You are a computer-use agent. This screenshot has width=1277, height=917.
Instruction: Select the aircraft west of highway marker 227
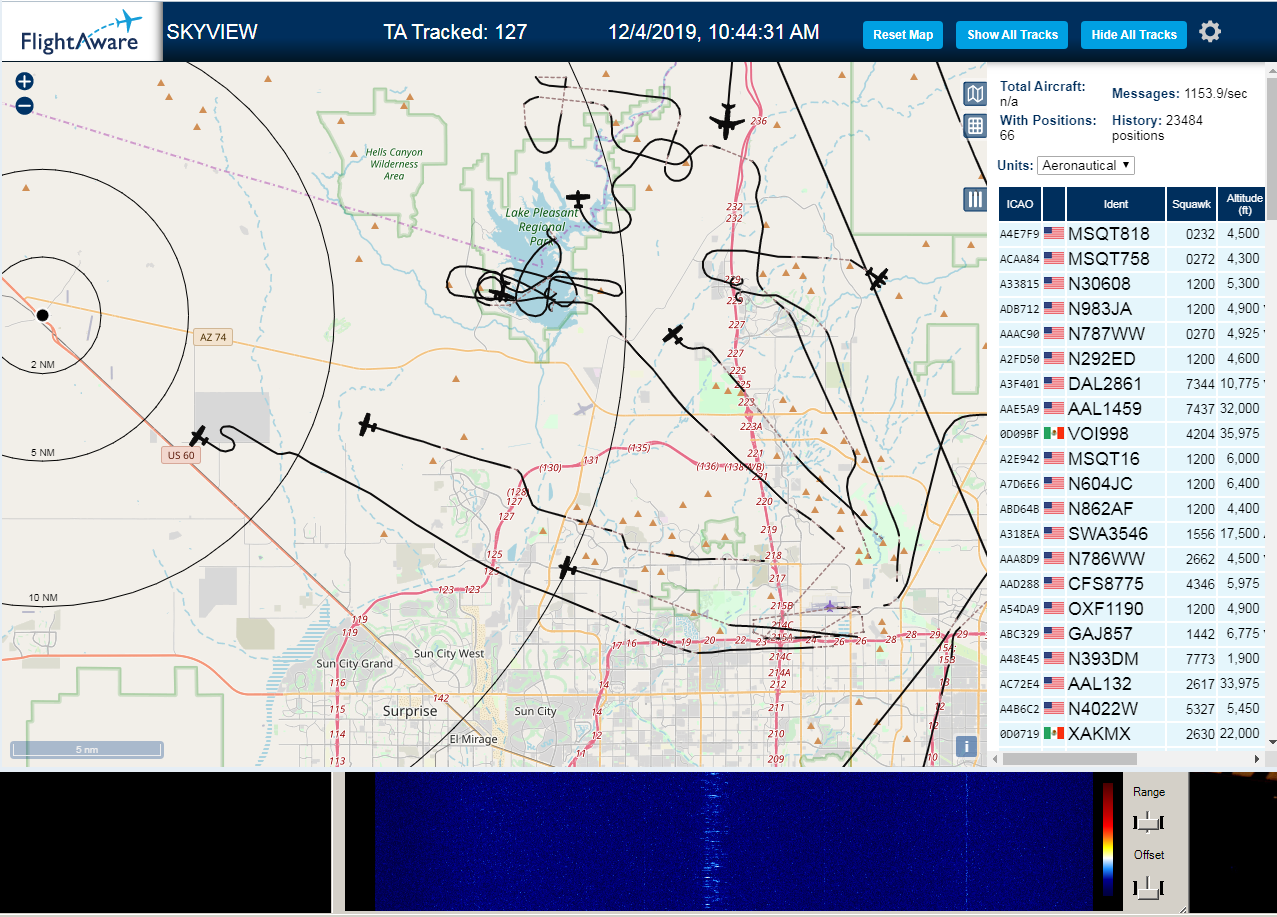(x=674, y=335)
